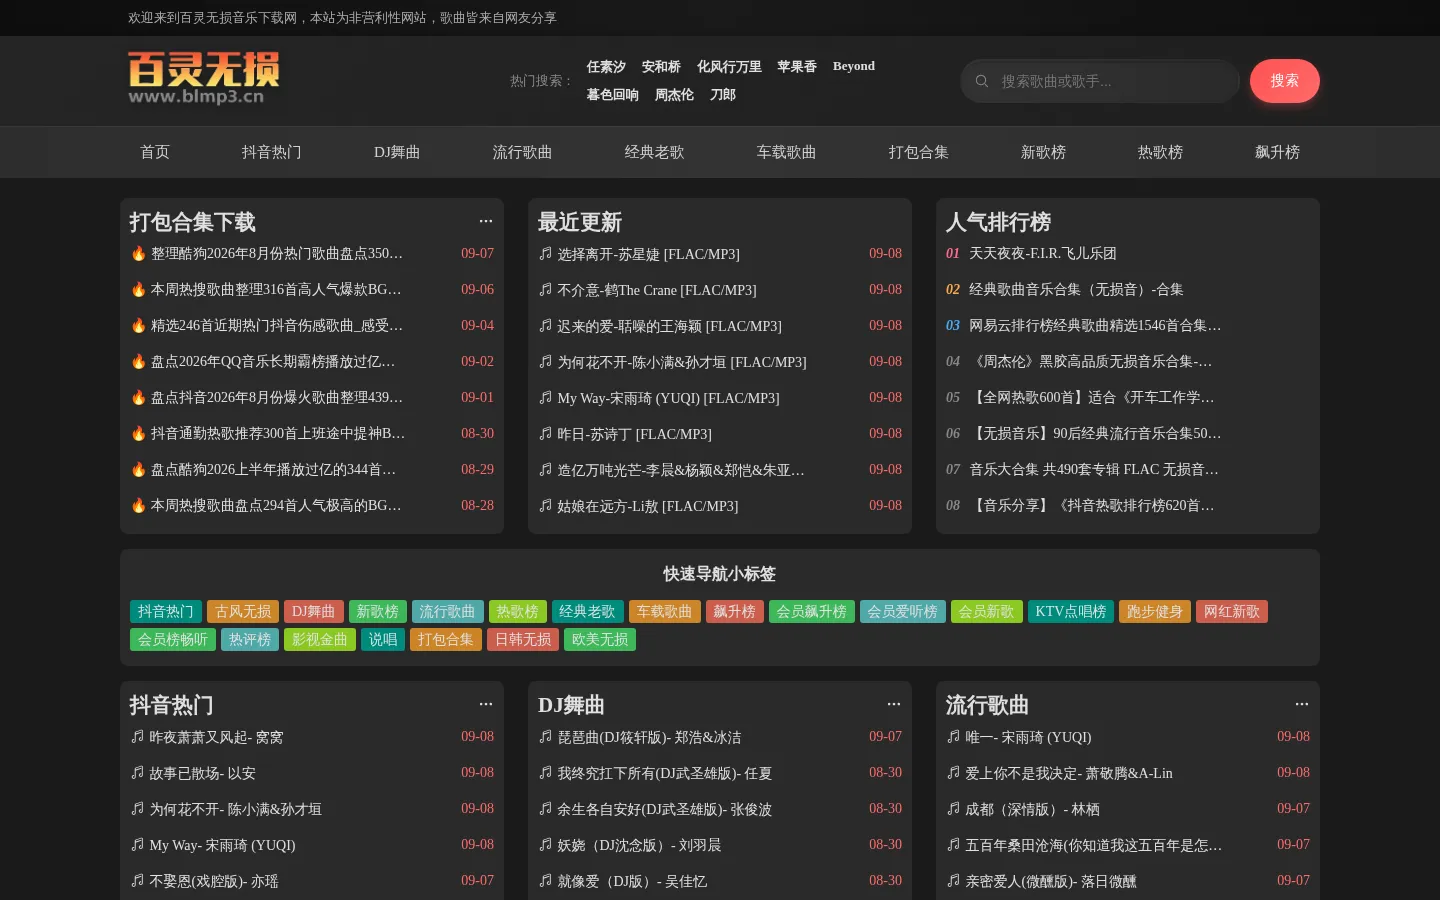Click hot search term Beyond
This screenshot has height=900, width=1440.
(x=854, y=66)
